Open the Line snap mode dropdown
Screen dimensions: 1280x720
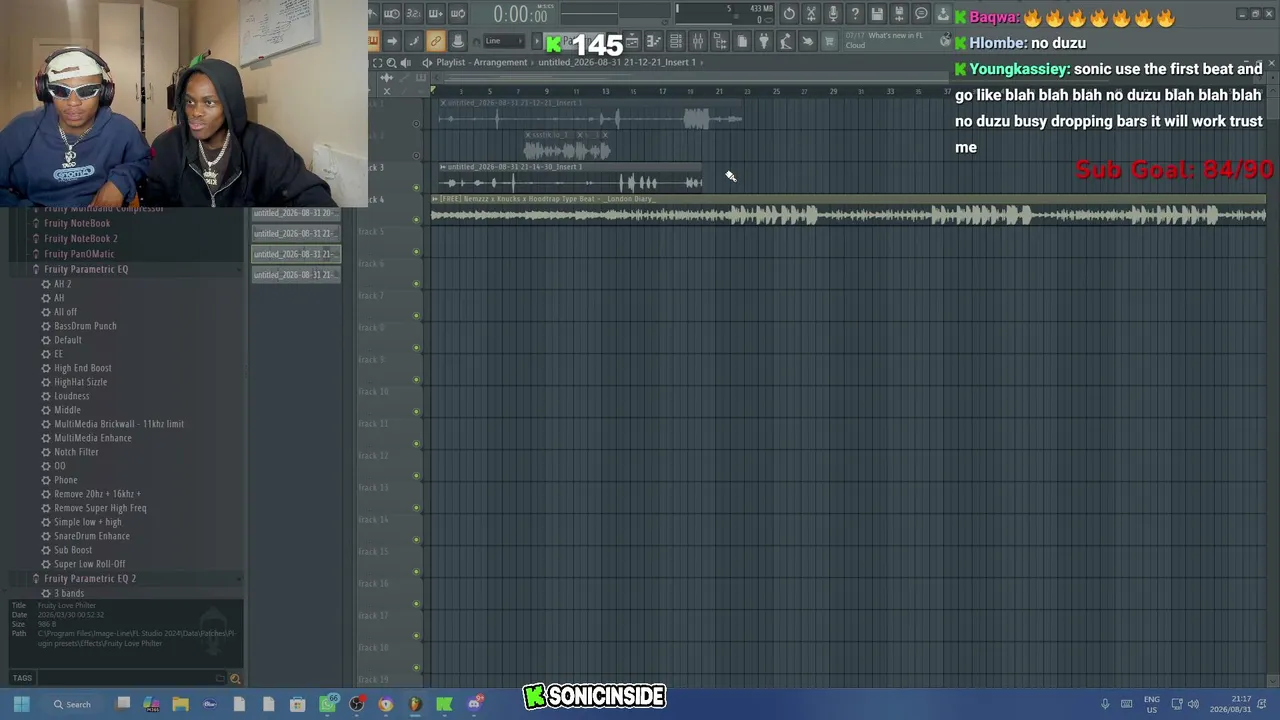click(x=503, y=41)
